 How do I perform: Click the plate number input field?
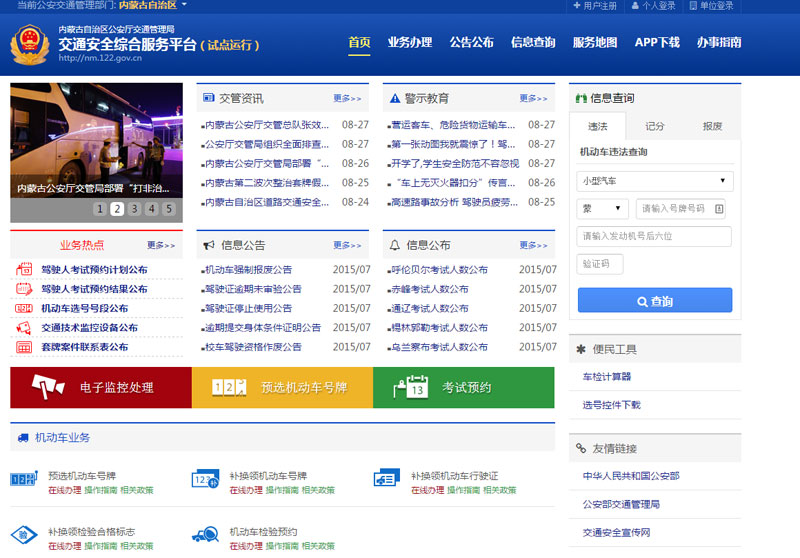tap(680, 209)
